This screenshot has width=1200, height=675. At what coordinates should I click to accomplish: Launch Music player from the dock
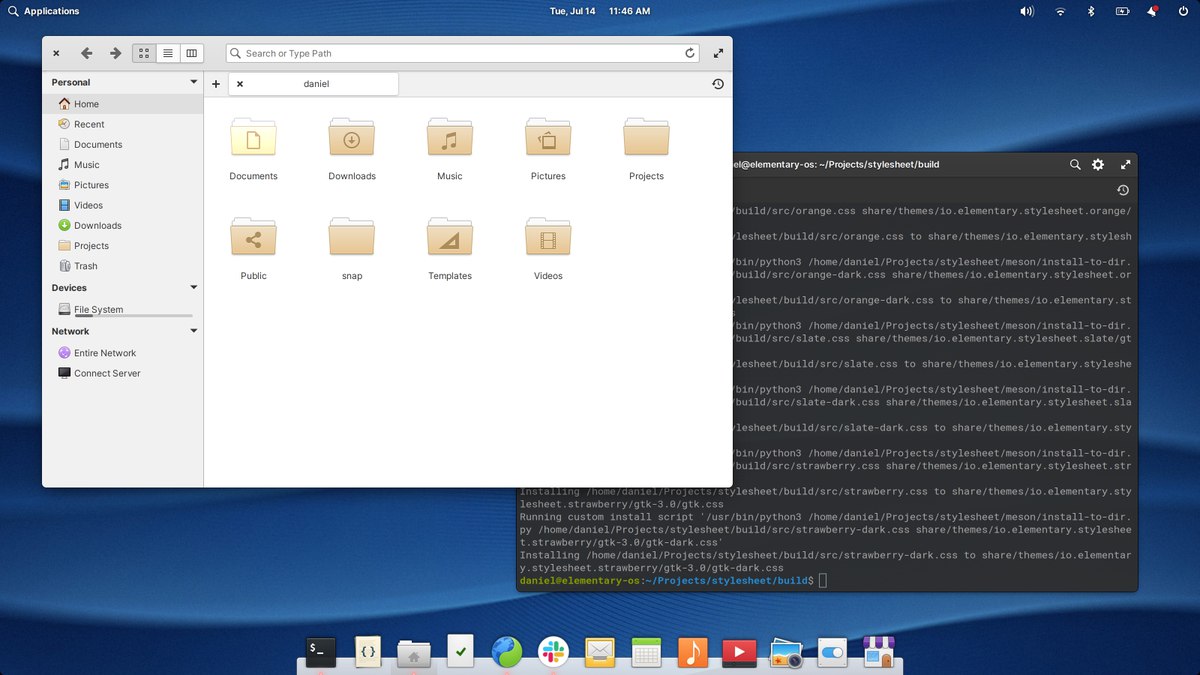[692, 652]
